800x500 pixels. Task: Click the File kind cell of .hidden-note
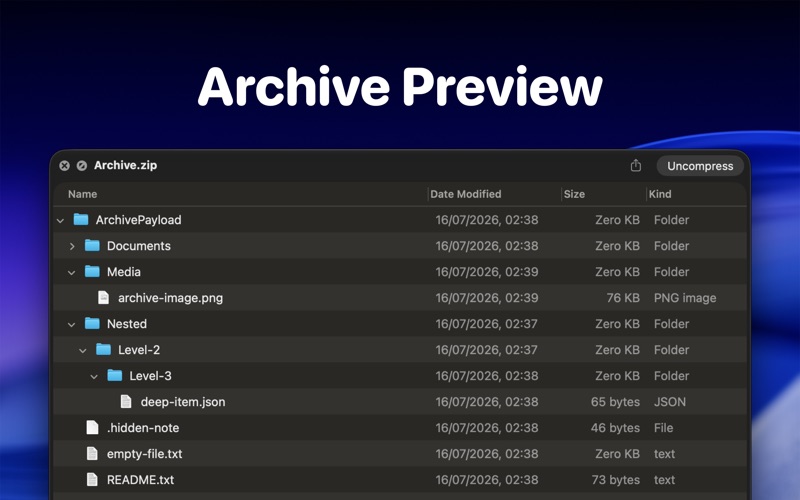[663, 428]
